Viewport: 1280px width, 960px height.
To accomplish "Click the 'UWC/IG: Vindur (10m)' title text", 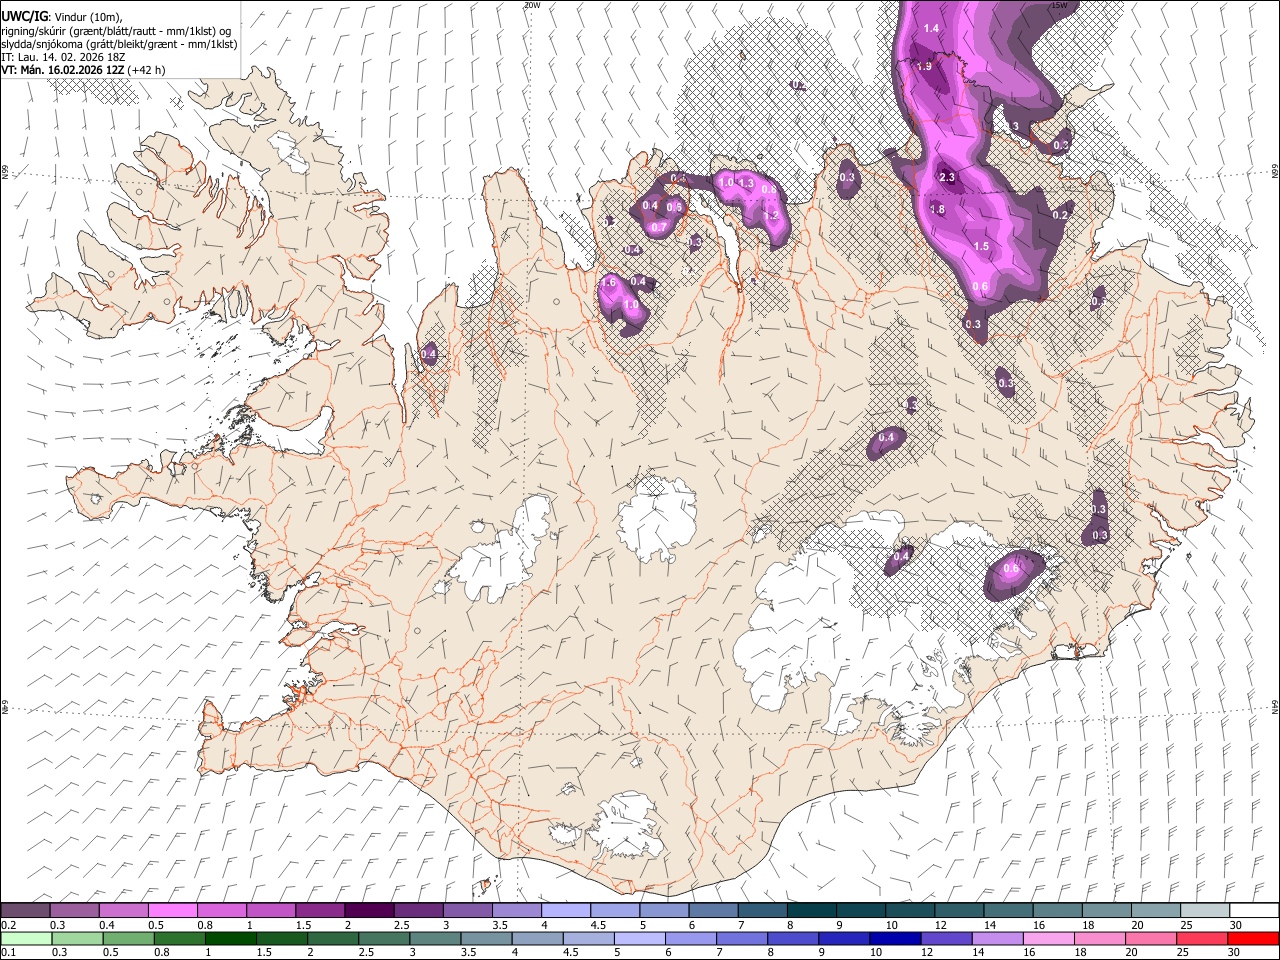I will click(62, 16).
